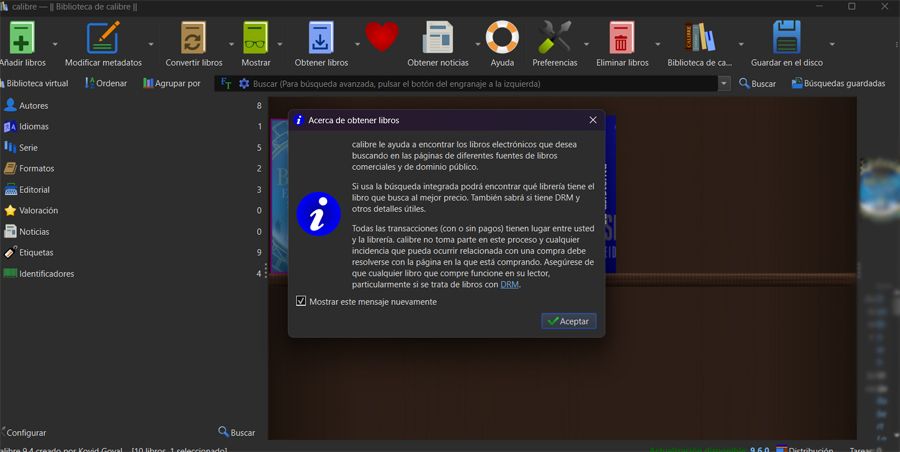Click the 9.6.0 update version link
The width and height of the screenshot is (900, 452).
pos(759,449)
